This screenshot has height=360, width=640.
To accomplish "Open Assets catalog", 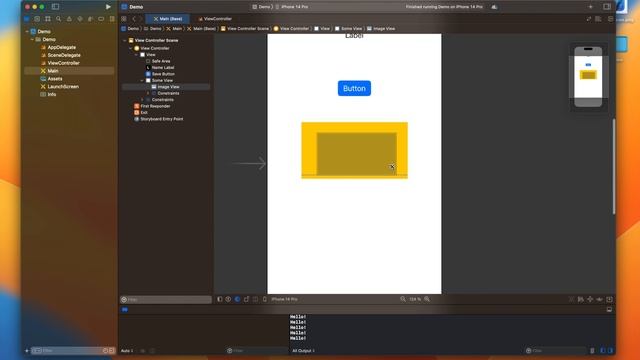I will [55, 79].
